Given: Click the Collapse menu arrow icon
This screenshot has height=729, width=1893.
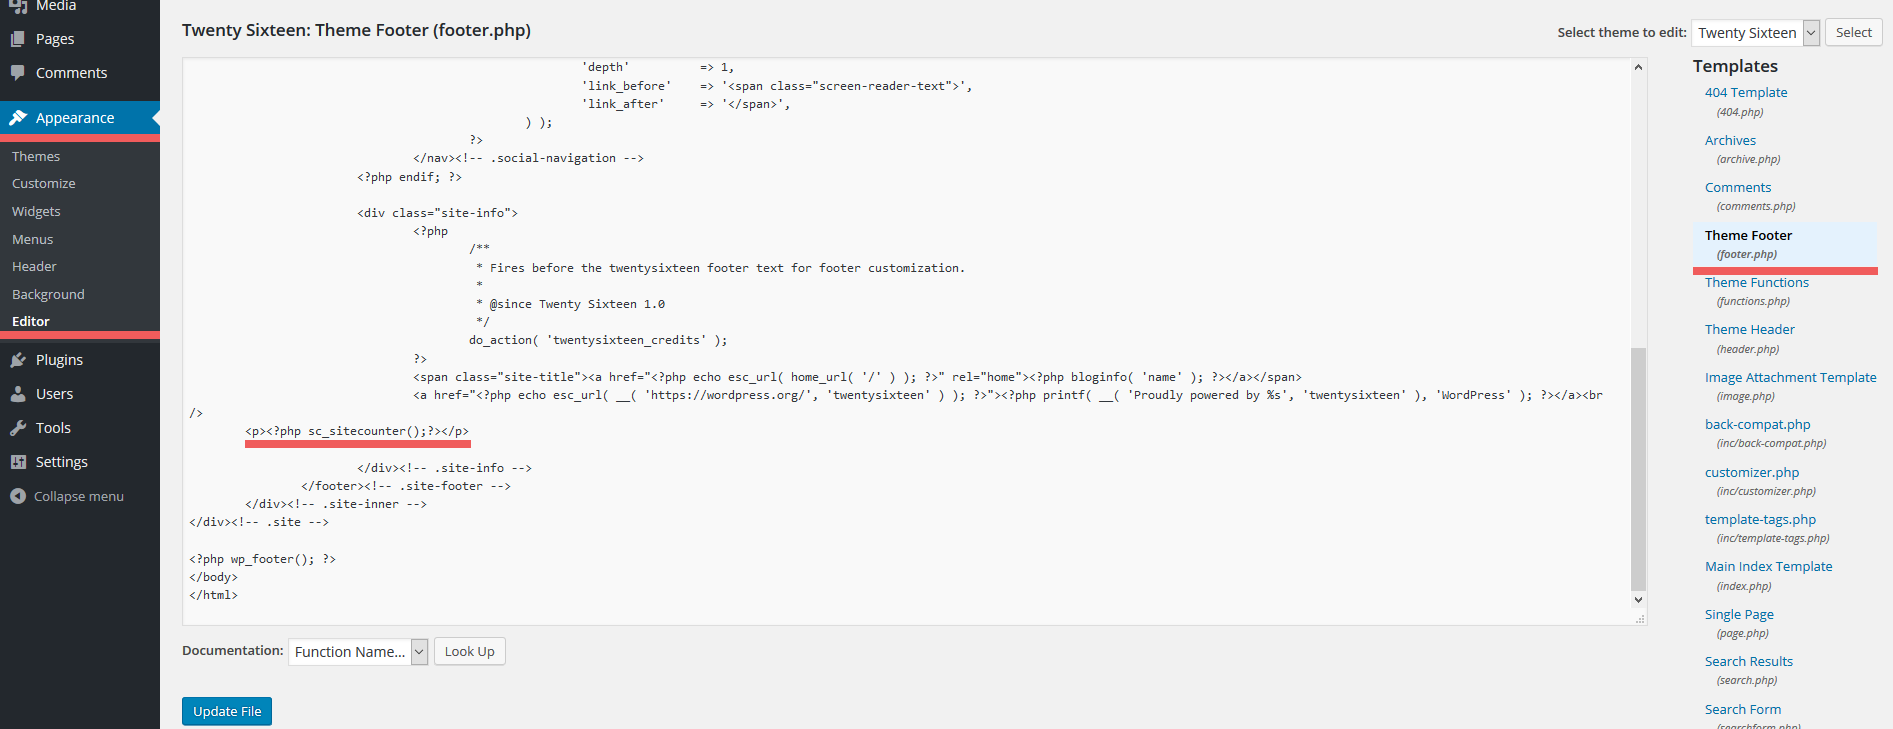Looking at the screenshot, I should pos(18,496).
